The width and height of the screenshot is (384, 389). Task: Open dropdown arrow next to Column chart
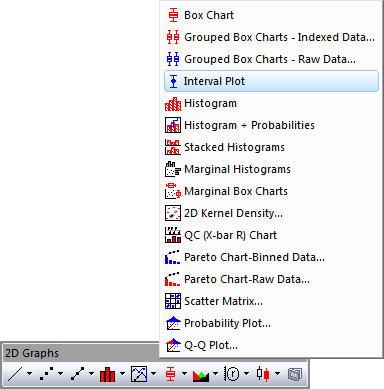click(122, 374)
